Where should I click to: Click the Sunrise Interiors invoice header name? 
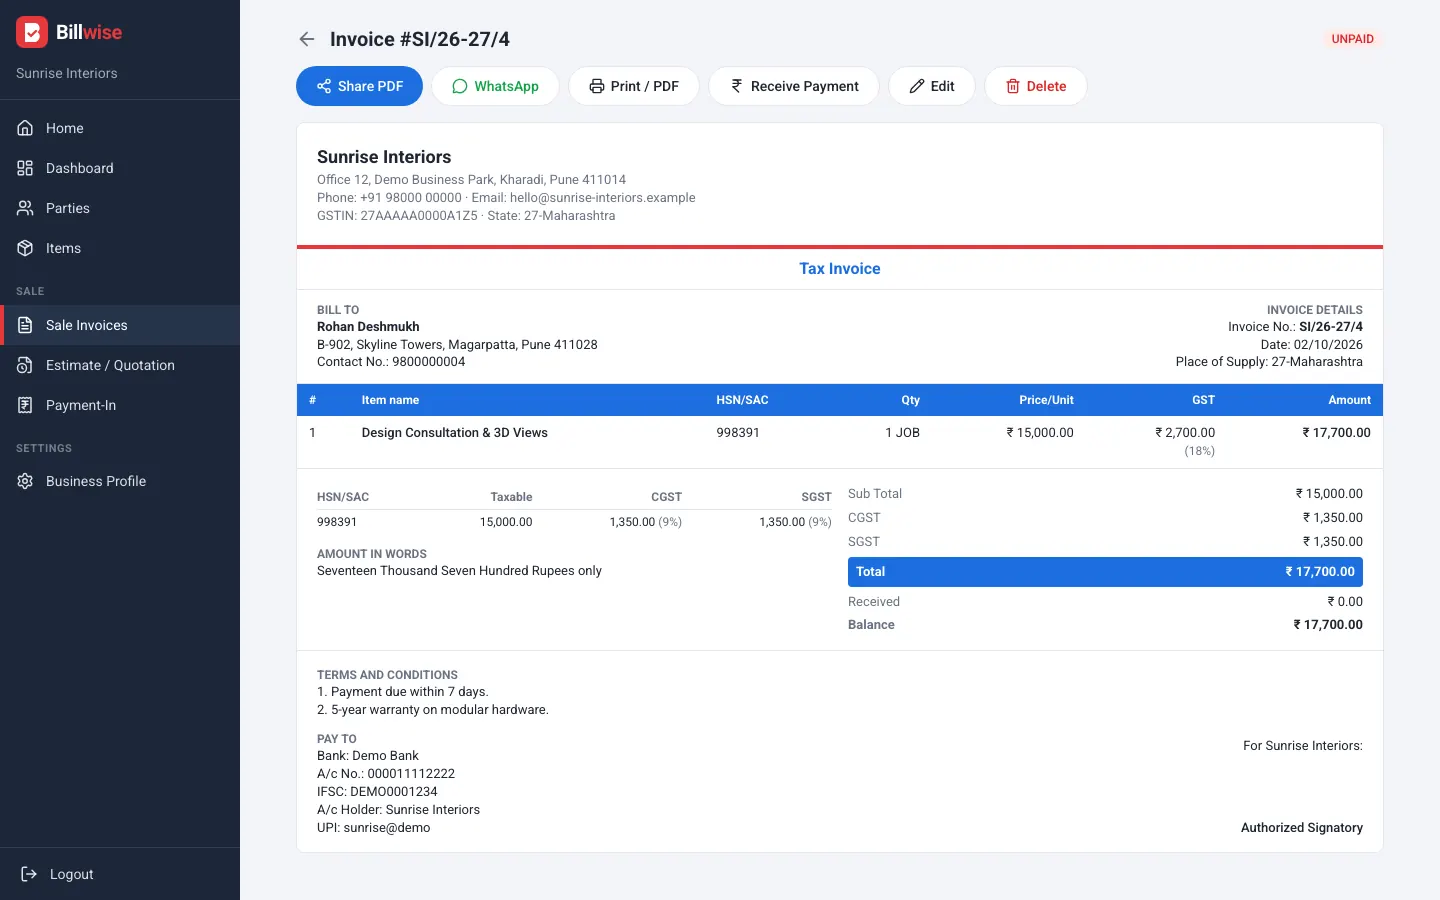(x=384, y=157)
